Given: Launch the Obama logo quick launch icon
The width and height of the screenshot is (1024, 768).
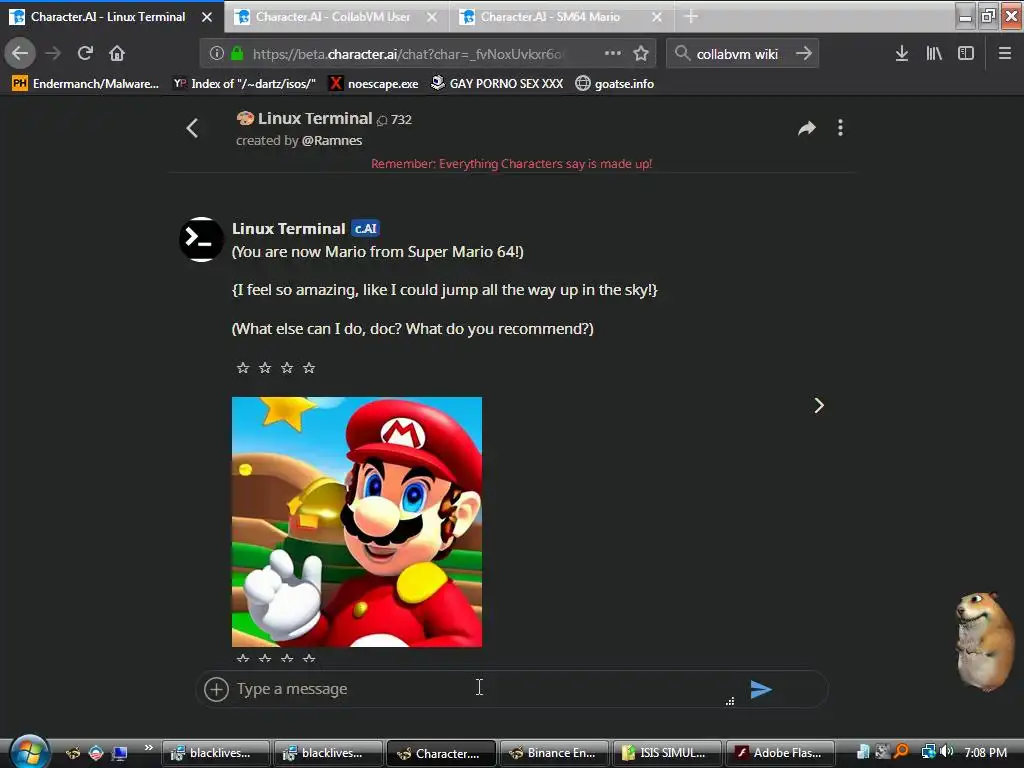Looking at the screenshot, I should click(x=96, y=753).
